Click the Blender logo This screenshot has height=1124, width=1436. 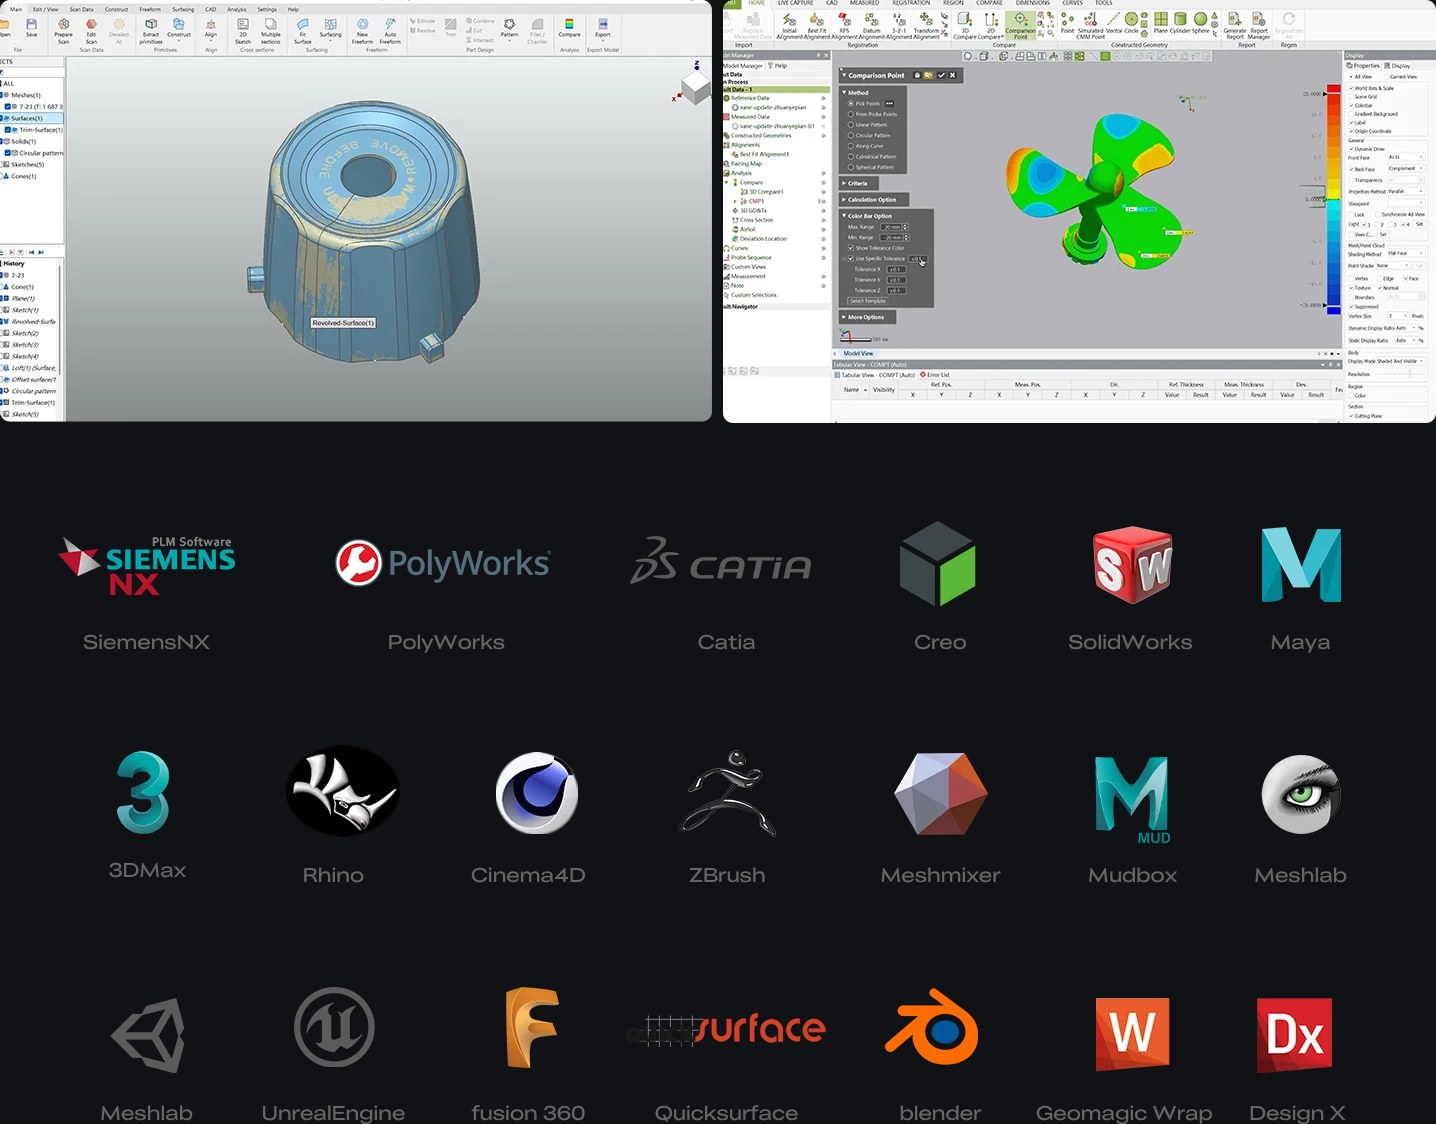(932, 1027)
